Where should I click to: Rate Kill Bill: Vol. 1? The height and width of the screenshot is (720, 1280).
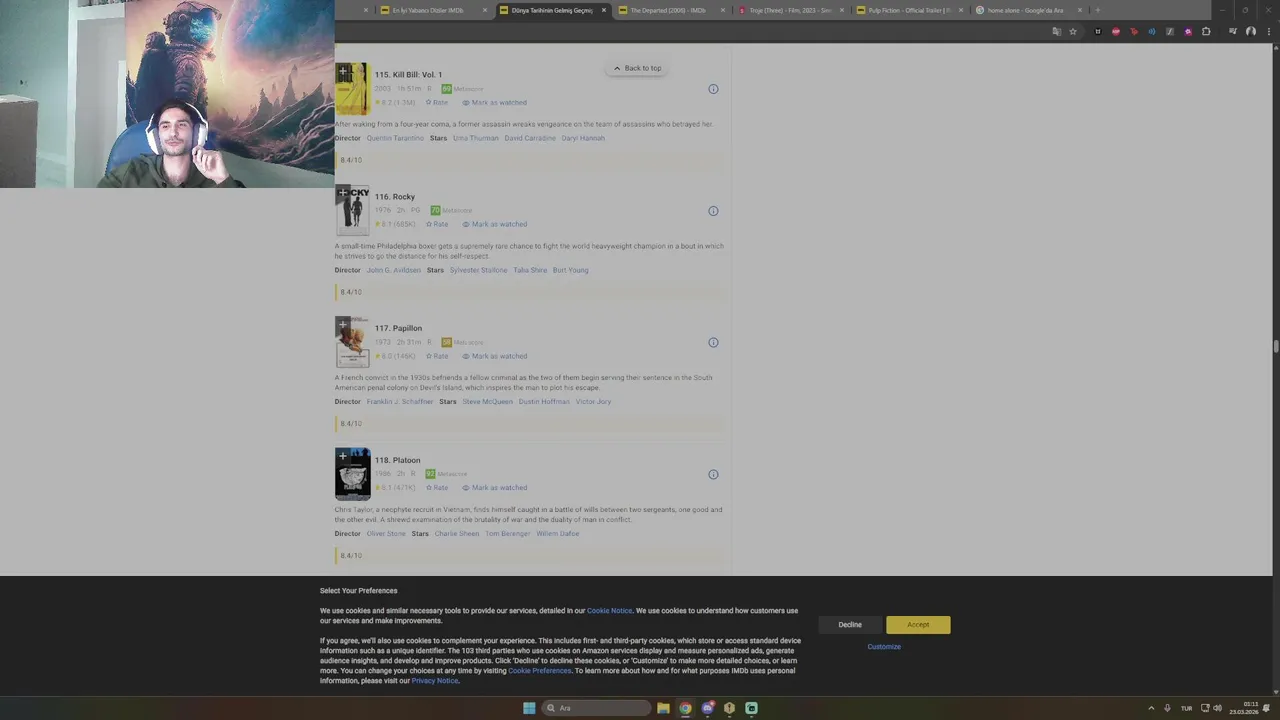[x=437, y=102]
